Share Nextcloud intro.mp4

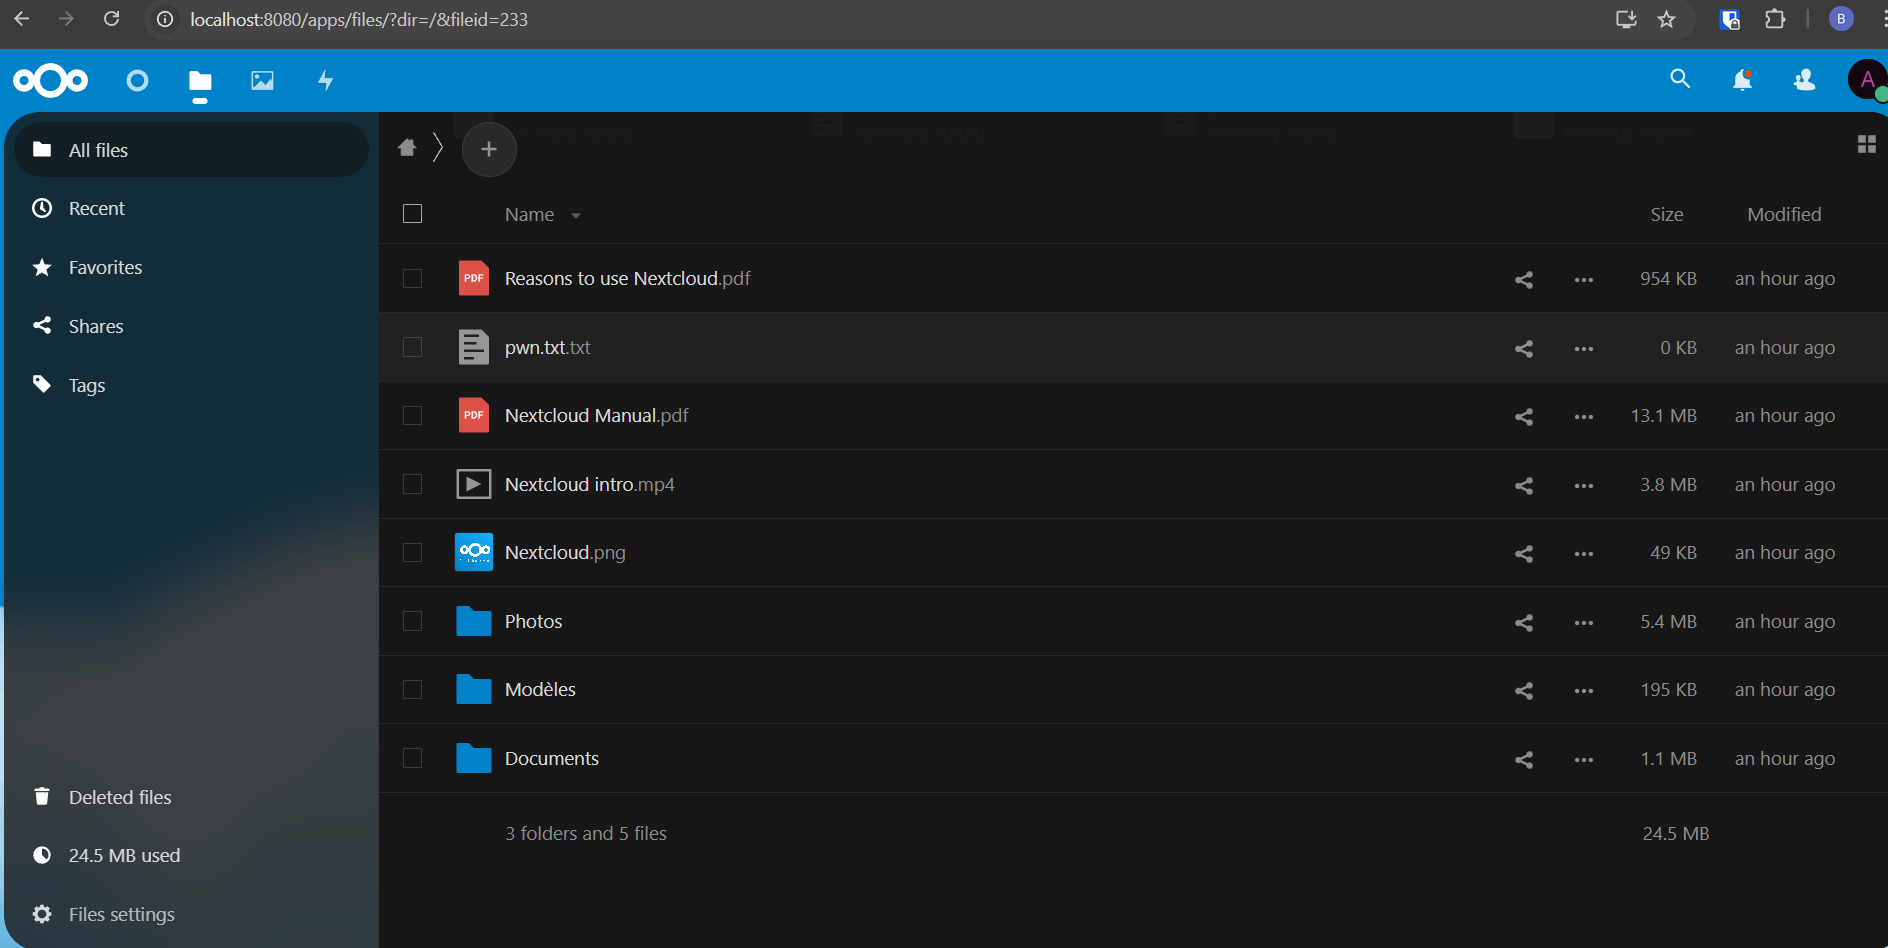pyautogui.click(x=1524, y=485)
